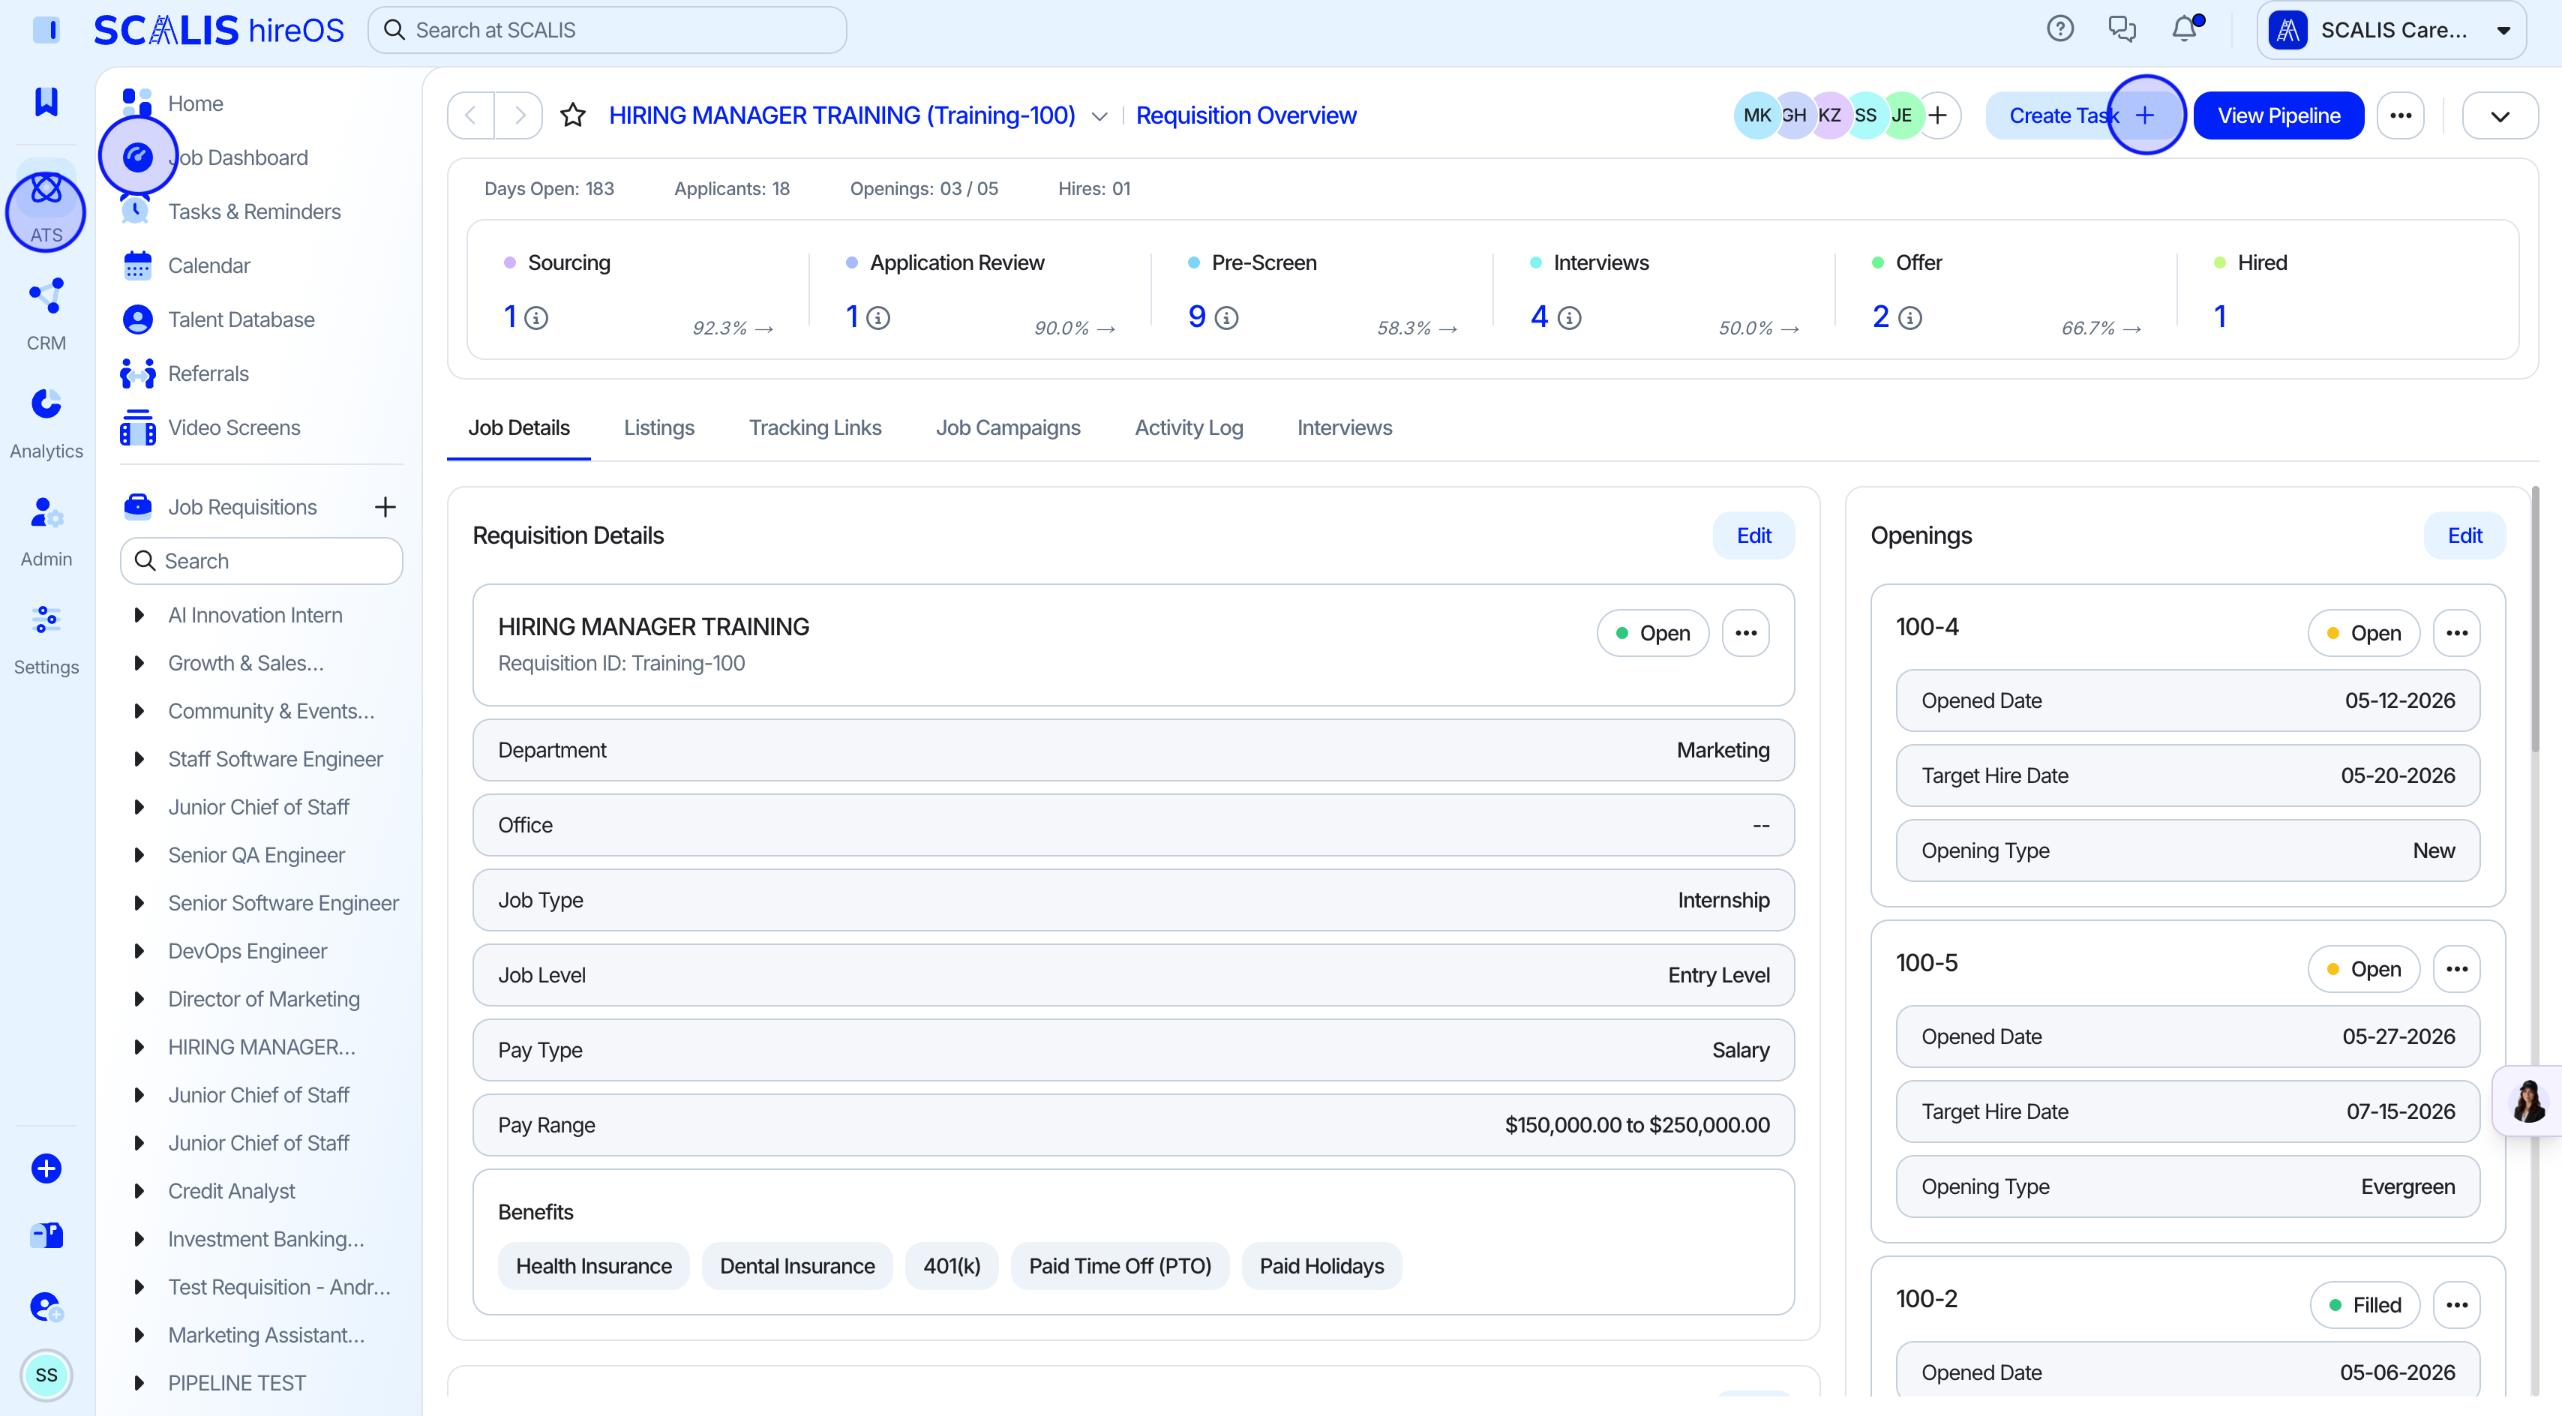Expand Credit Analyst tree item
This screenshot has width=2562, height=1416.
pyautogui.click(x=139, y=1191)
